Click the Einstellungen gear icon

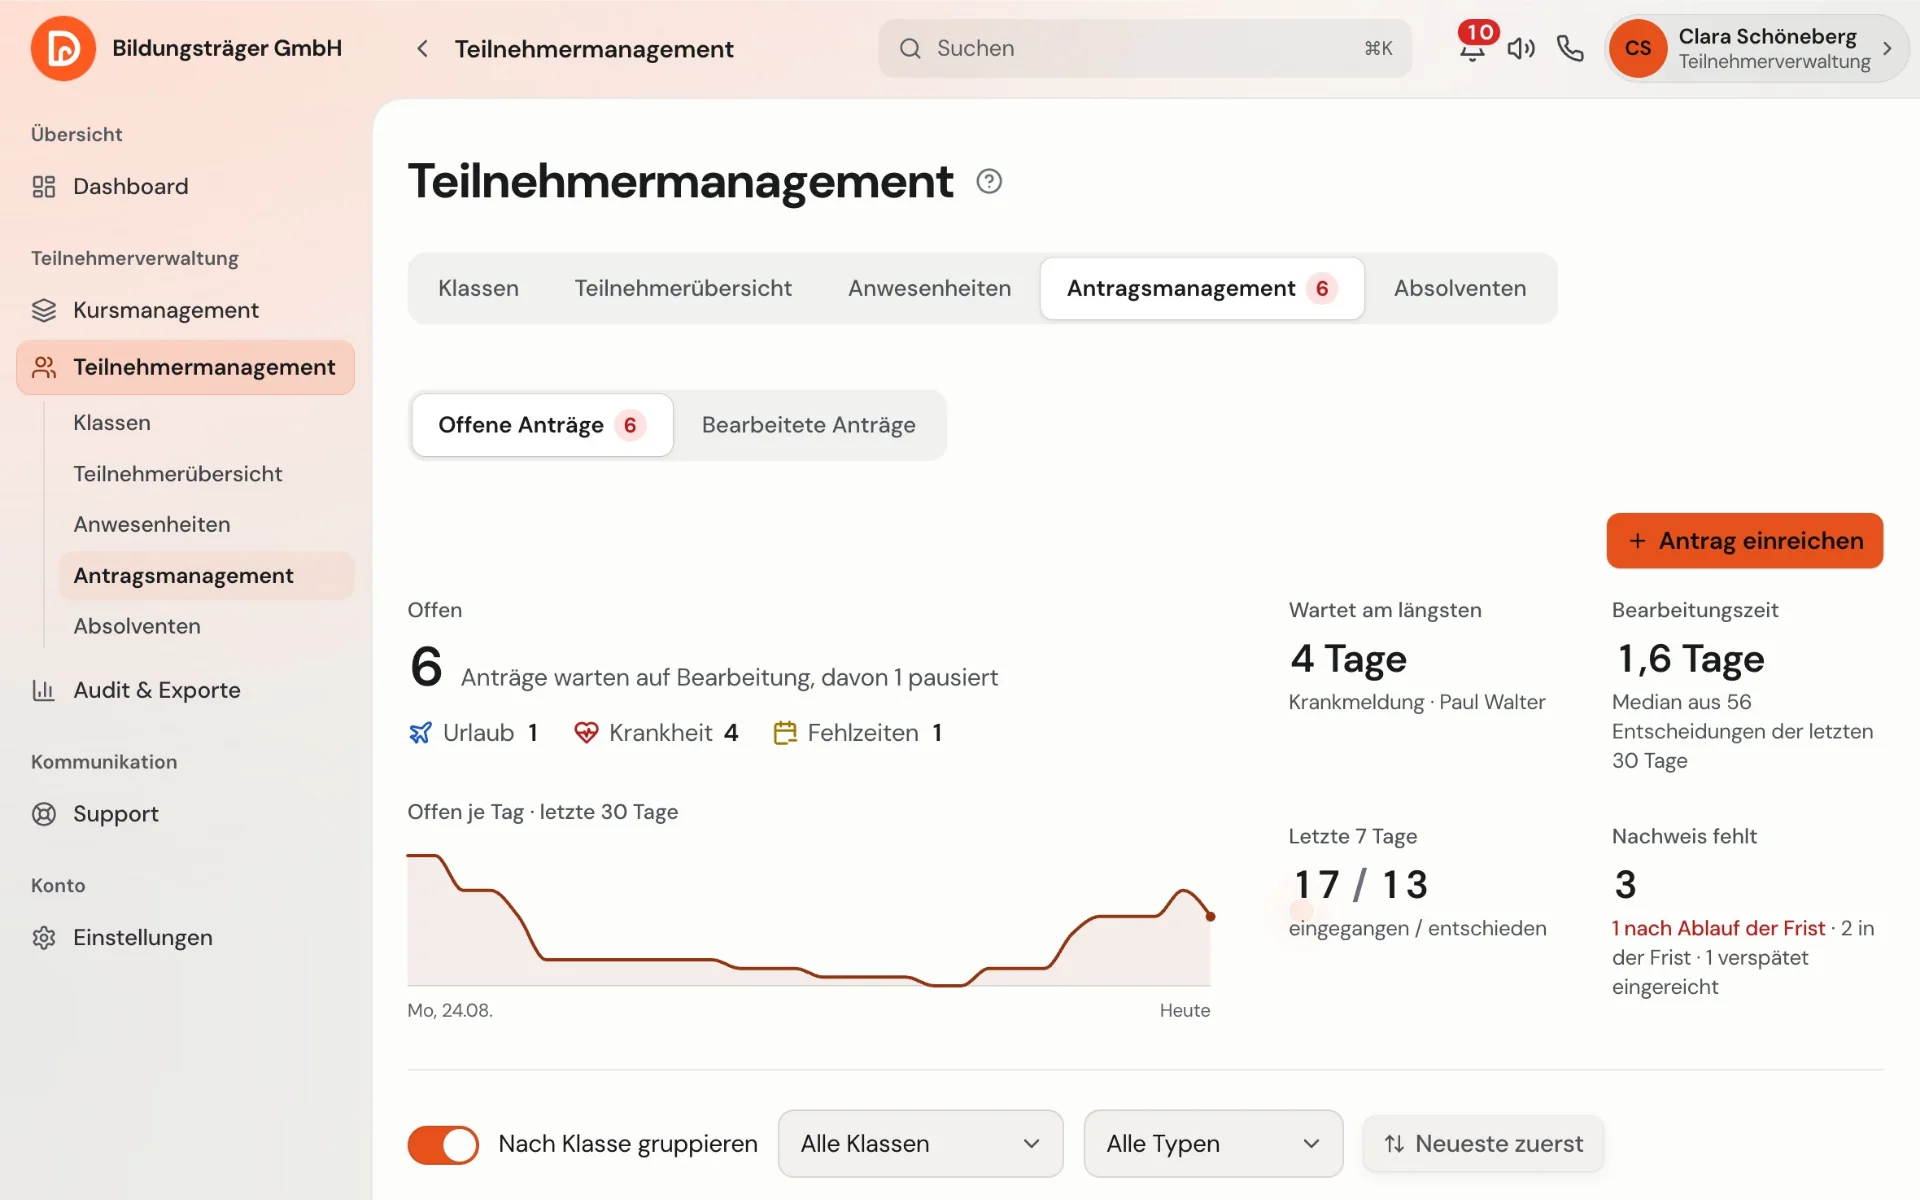[x=43, y=938]
